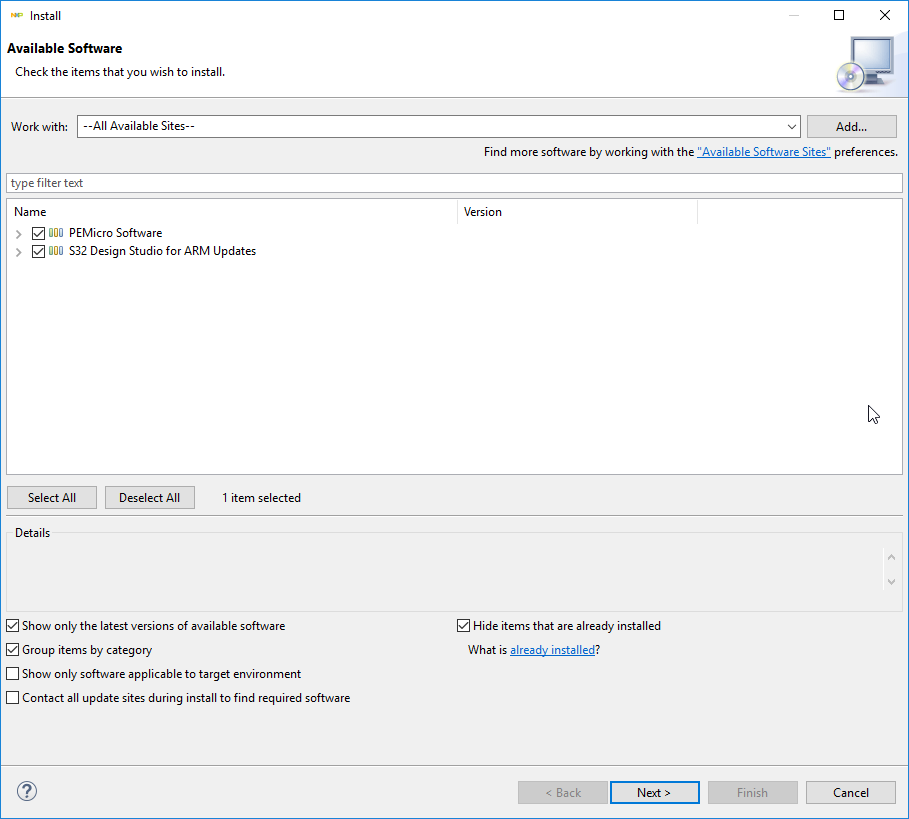Viewport: 909px width, 819px height.
Task: Select the PEMicro Software row text
Action: 115,233
